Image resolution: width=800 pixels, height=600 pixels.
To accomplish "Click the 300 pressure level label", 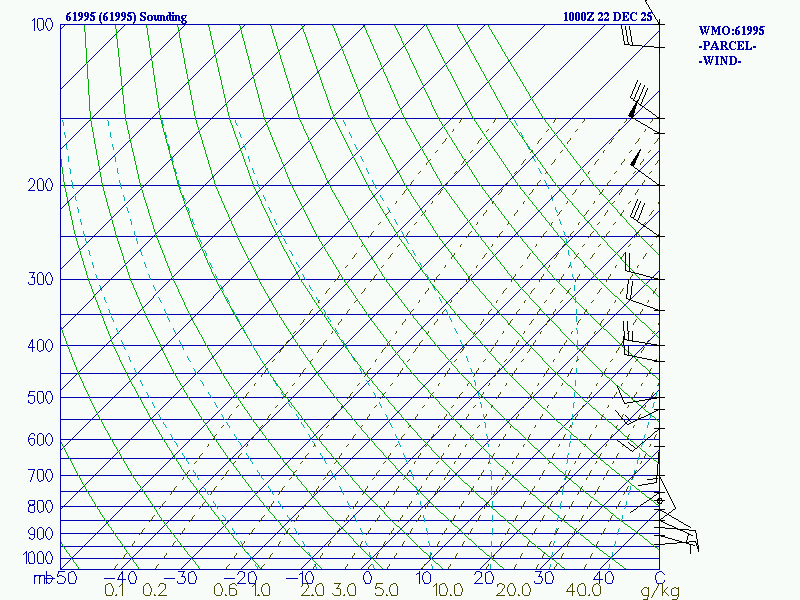I will click(x=40, y=279).
